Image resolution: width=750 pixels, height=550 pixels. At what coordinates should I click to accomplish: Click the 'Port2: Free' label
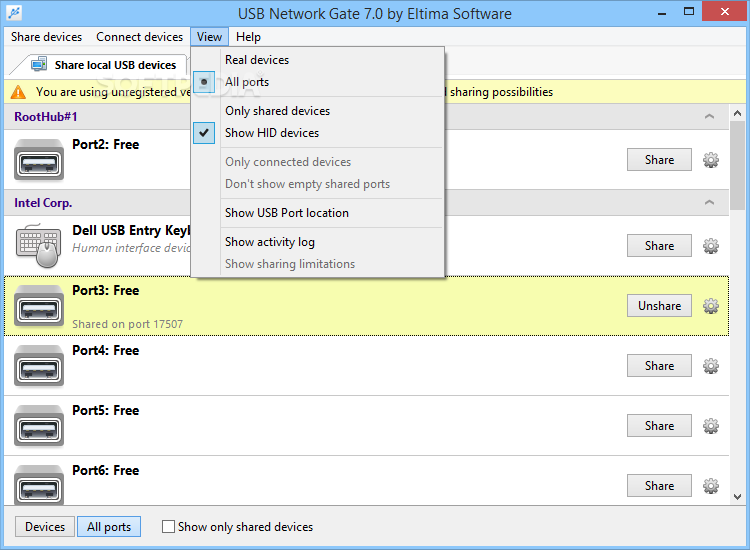[x=106, y=144]
